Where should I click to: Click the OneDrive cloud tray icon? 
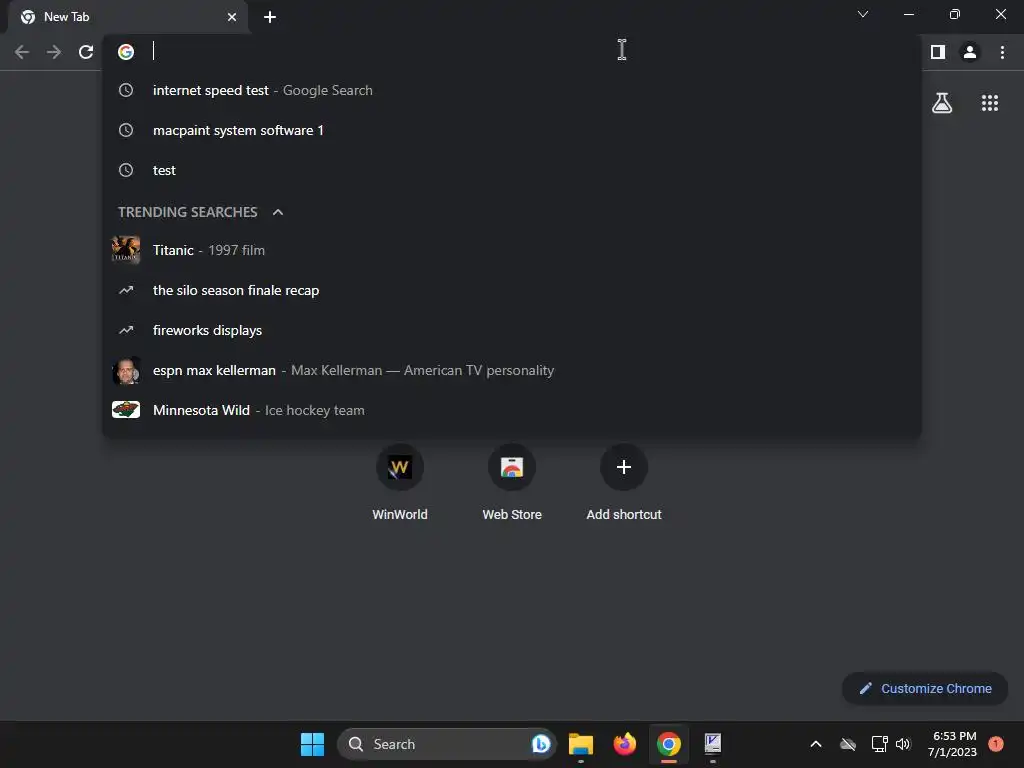pos(848,744)
